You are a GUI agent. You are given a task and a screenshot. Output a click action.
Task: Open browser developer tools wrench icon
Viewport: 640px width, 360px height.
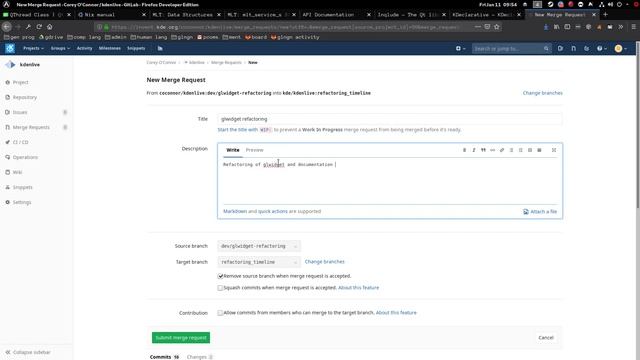(28, 27)
